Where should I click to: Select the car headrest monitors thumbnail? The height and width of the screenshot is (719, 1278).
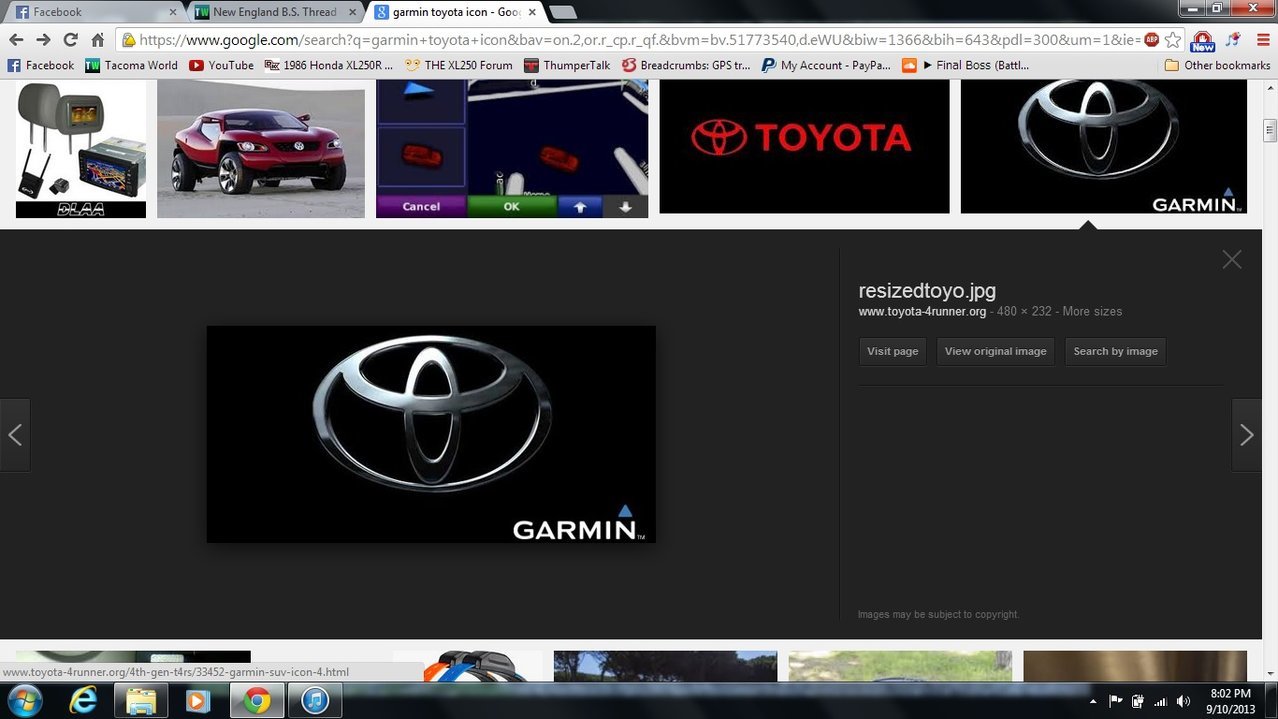coord(81,148)
